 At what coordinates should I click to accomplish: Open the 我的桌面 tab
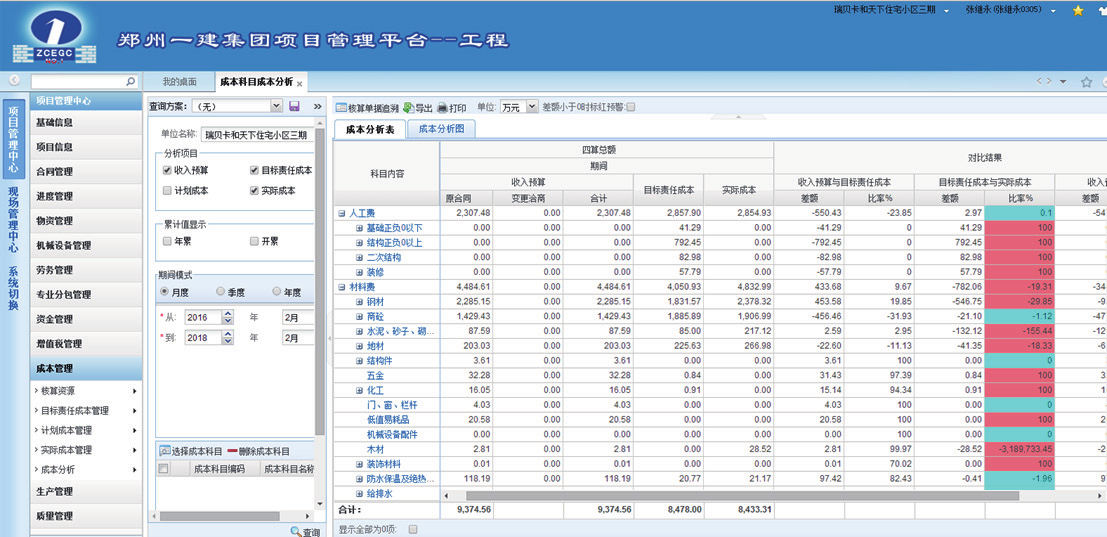(x=180, y=82)
